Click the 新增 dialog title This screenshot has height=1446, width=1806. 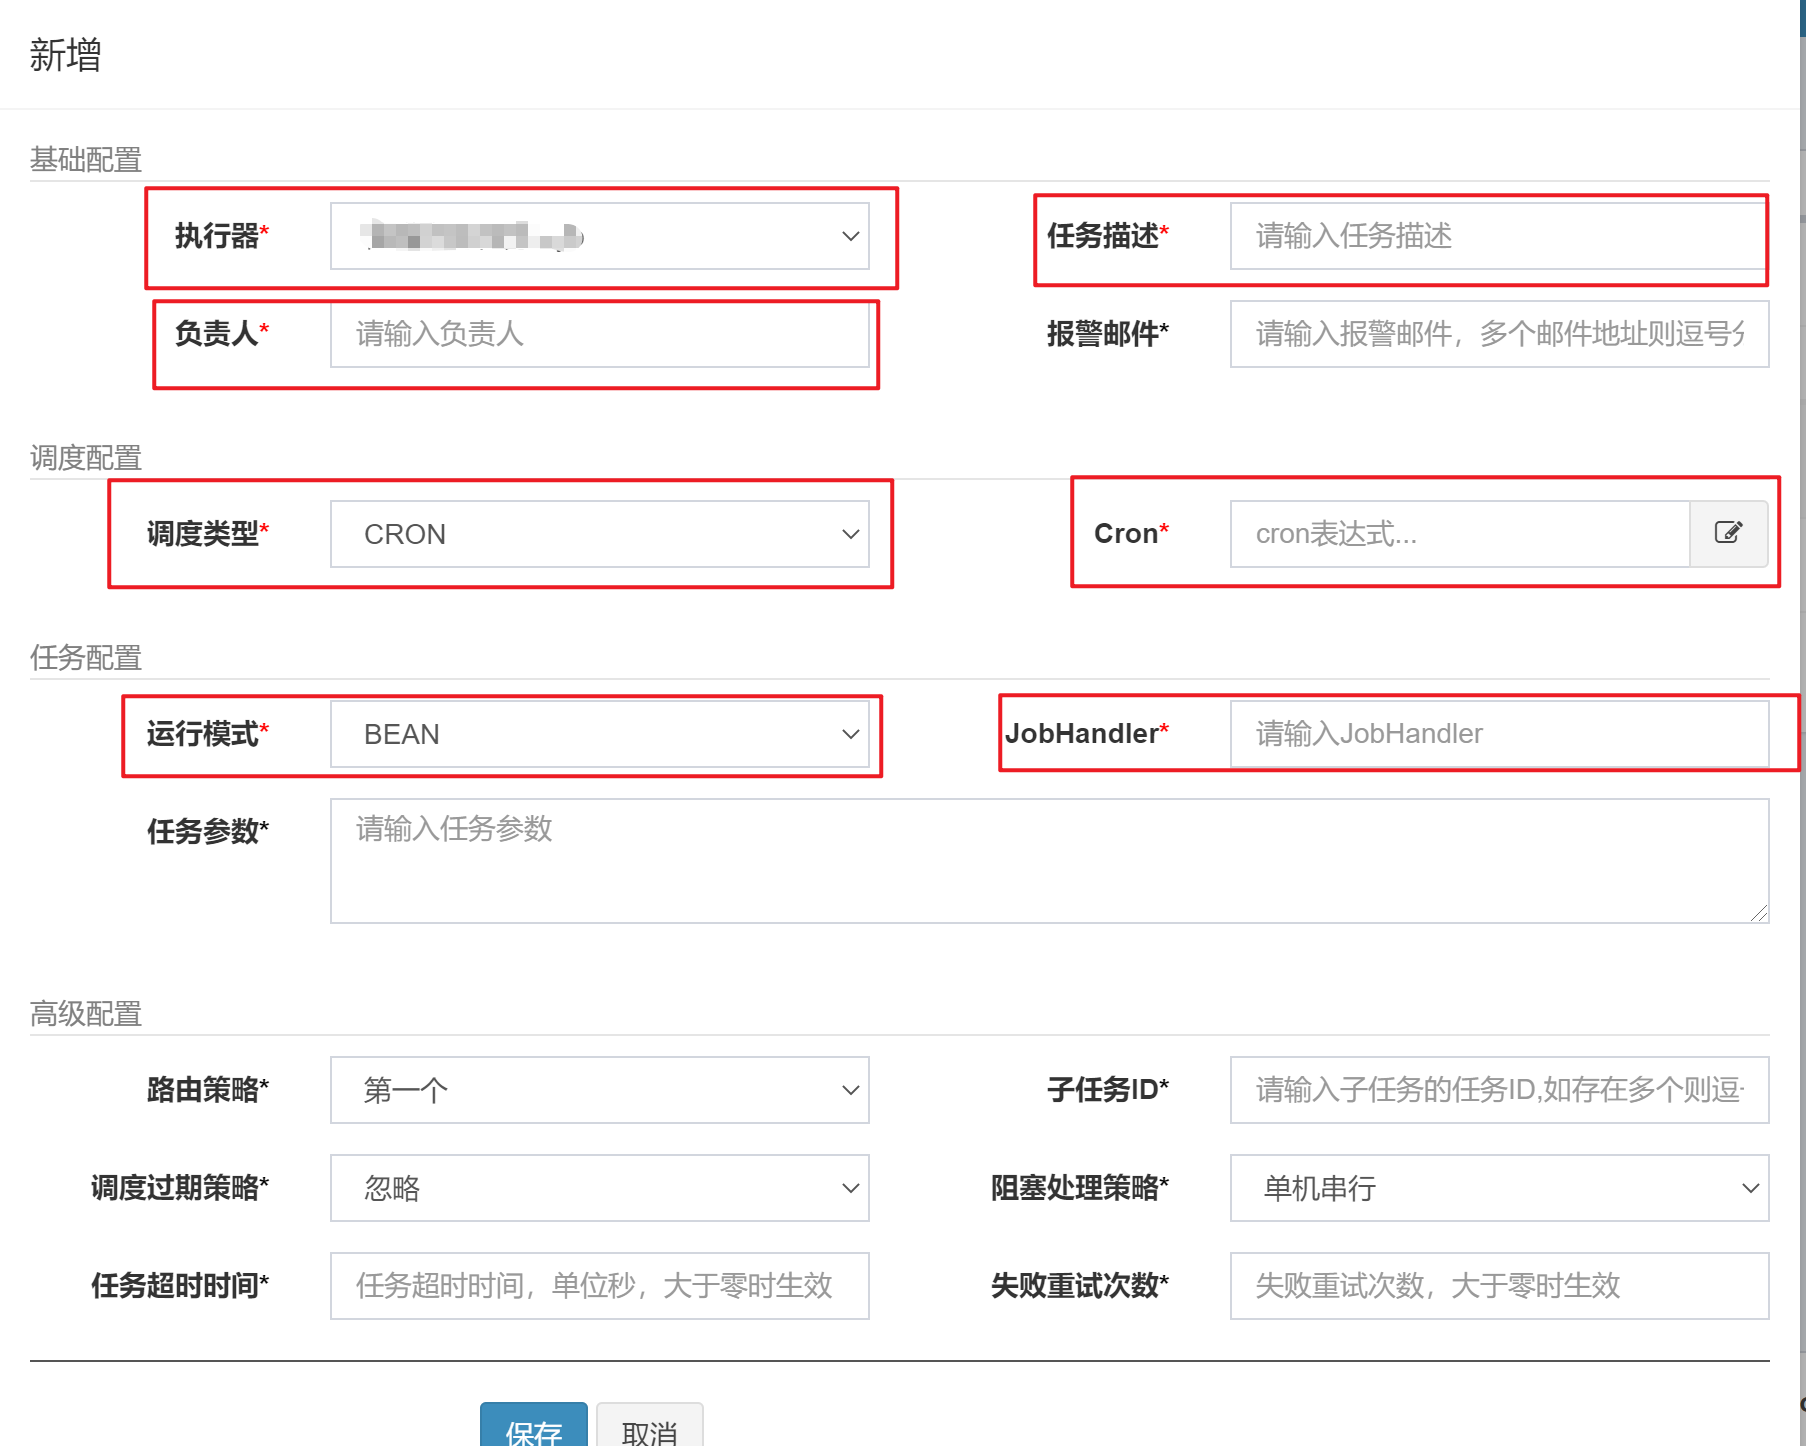(x=66, y=55)
